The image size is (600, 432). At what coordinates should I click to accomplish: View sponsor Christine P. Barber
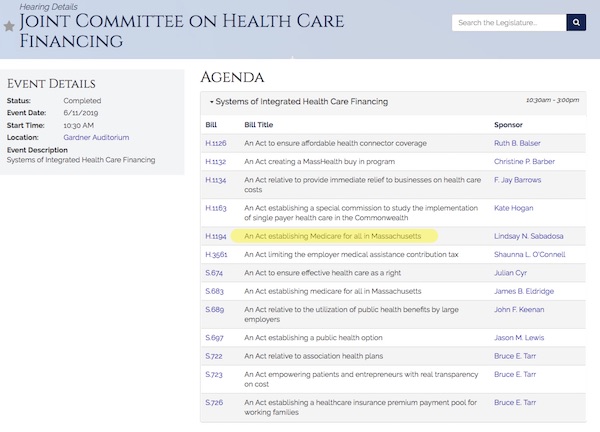point(524,161)
